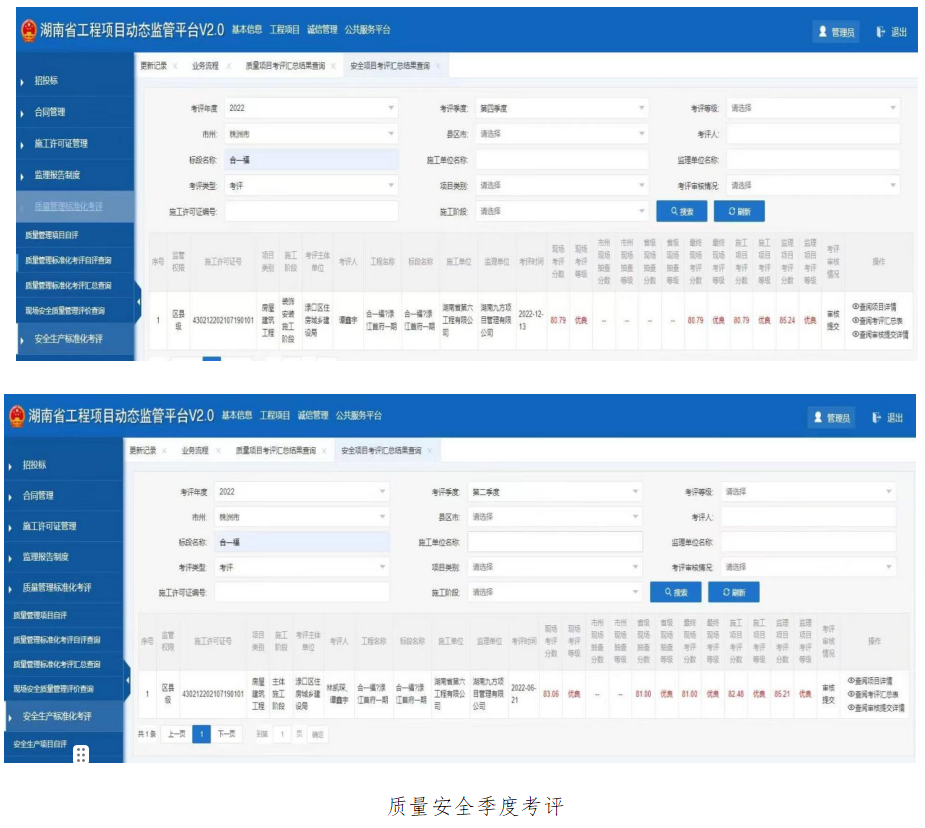This screenshot has height=828, width=925.
Task: Open 考评年度 2022 dropdown in upper screenshot
Action: (310, 108)
